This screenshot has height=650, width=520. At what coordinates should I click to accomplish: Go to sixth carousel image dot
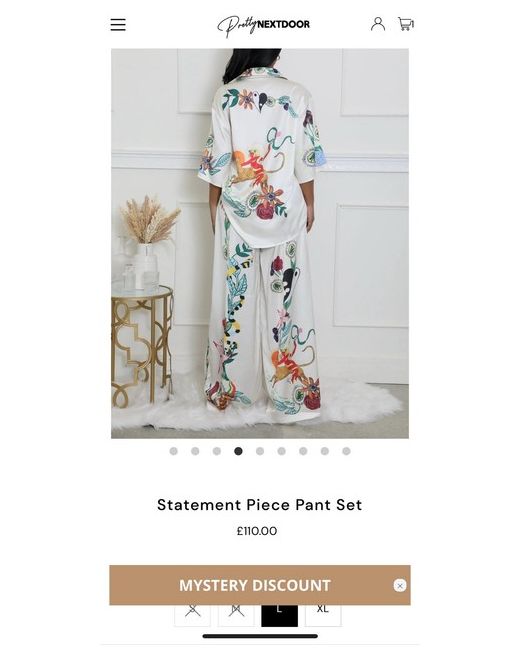pos(282,451)
